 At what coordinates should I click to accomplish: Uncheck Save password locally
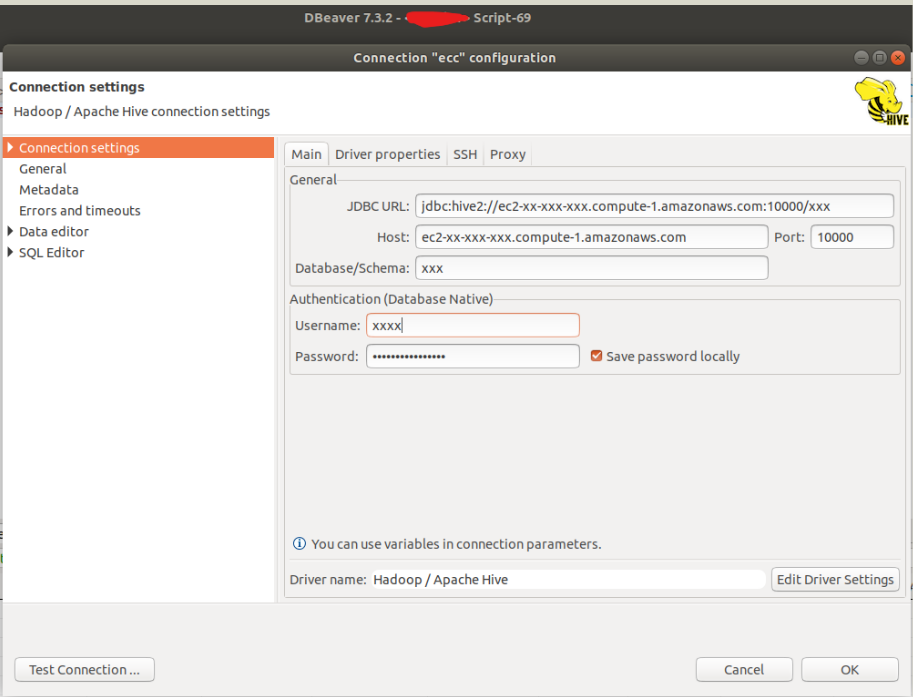point(596,356)
